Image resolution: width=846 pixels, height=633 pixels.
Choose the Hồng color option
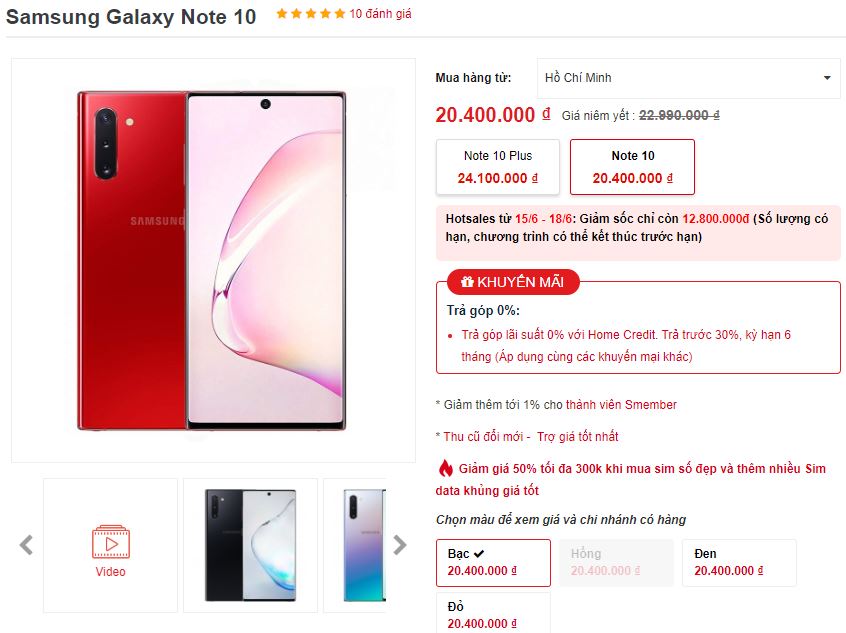(x=617, y=562)
